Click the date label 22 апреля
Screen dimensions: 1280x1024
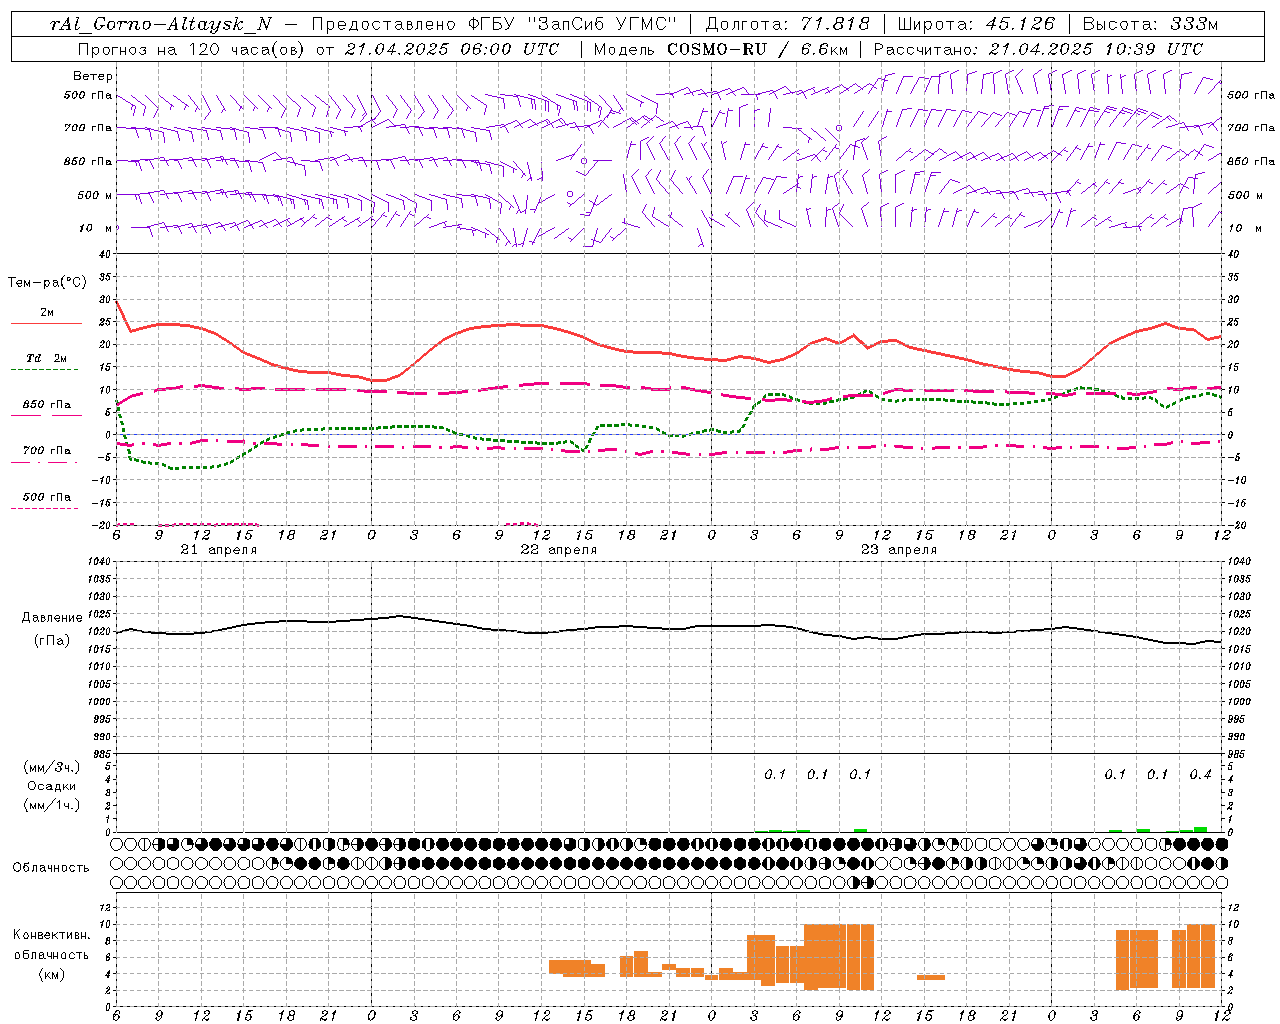558,550
